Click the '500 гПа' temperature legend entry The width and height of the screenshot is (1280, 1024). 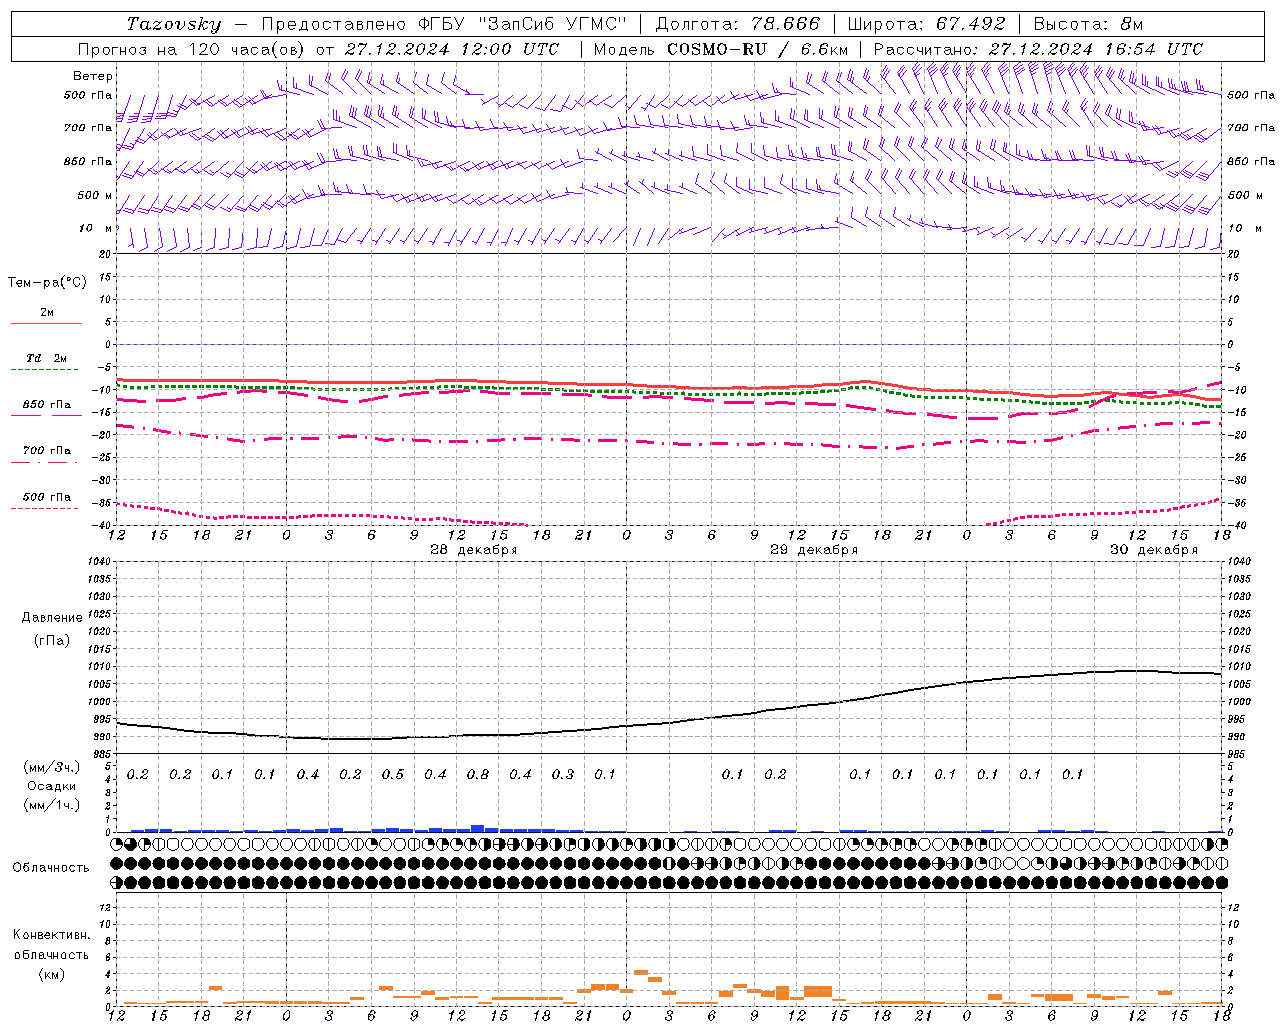pyautogui.click(x=46, y=497)
